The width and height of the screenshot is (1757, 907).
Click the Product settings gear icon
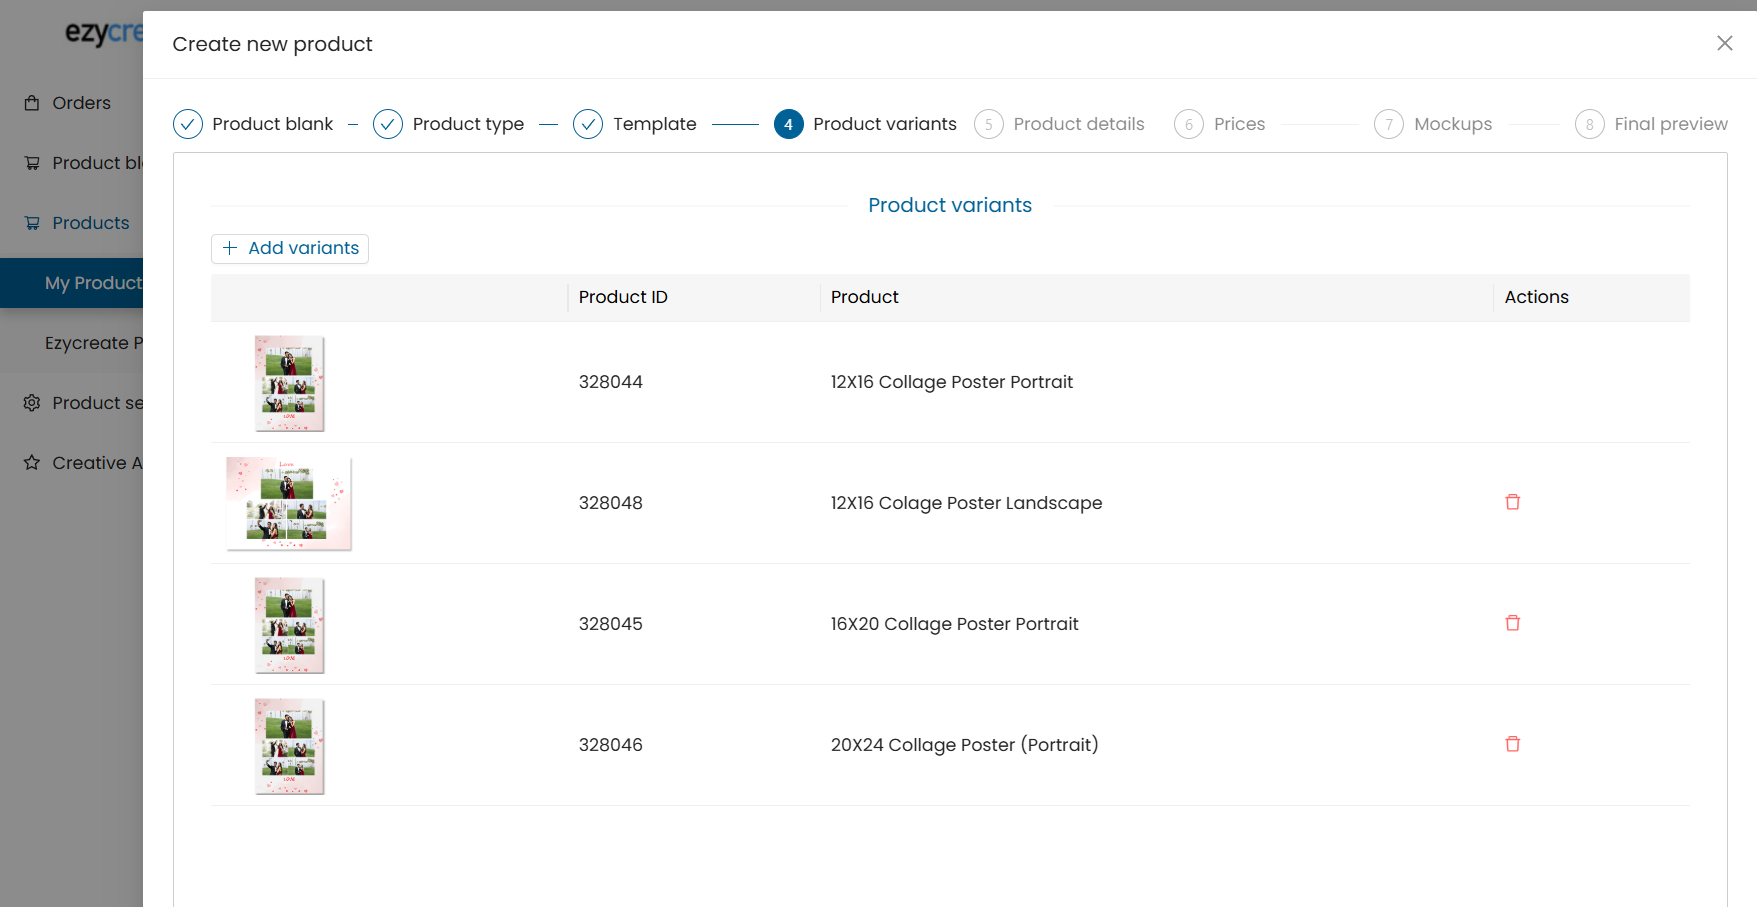(32, 403)
